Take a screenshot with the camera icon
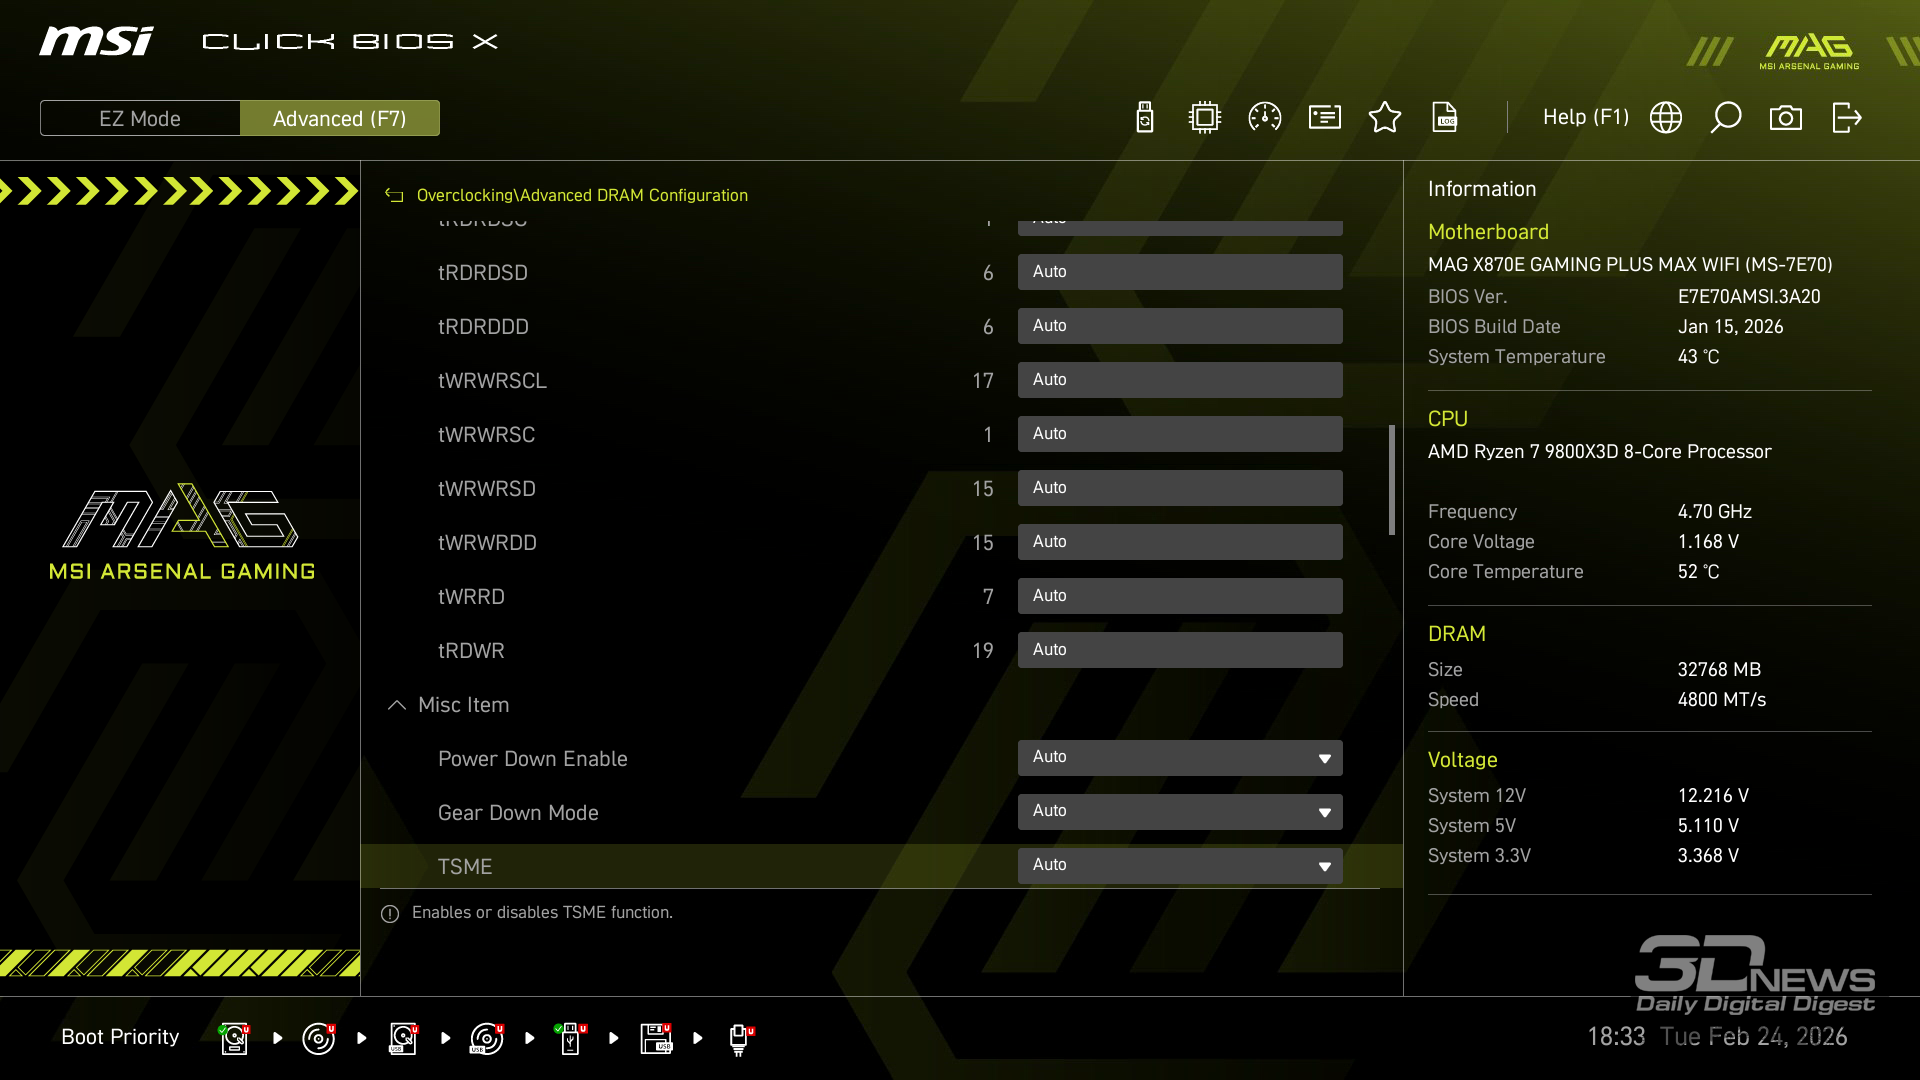Image resolution: width=1920 pixels, height=1080 pixels. (1786, 118)
